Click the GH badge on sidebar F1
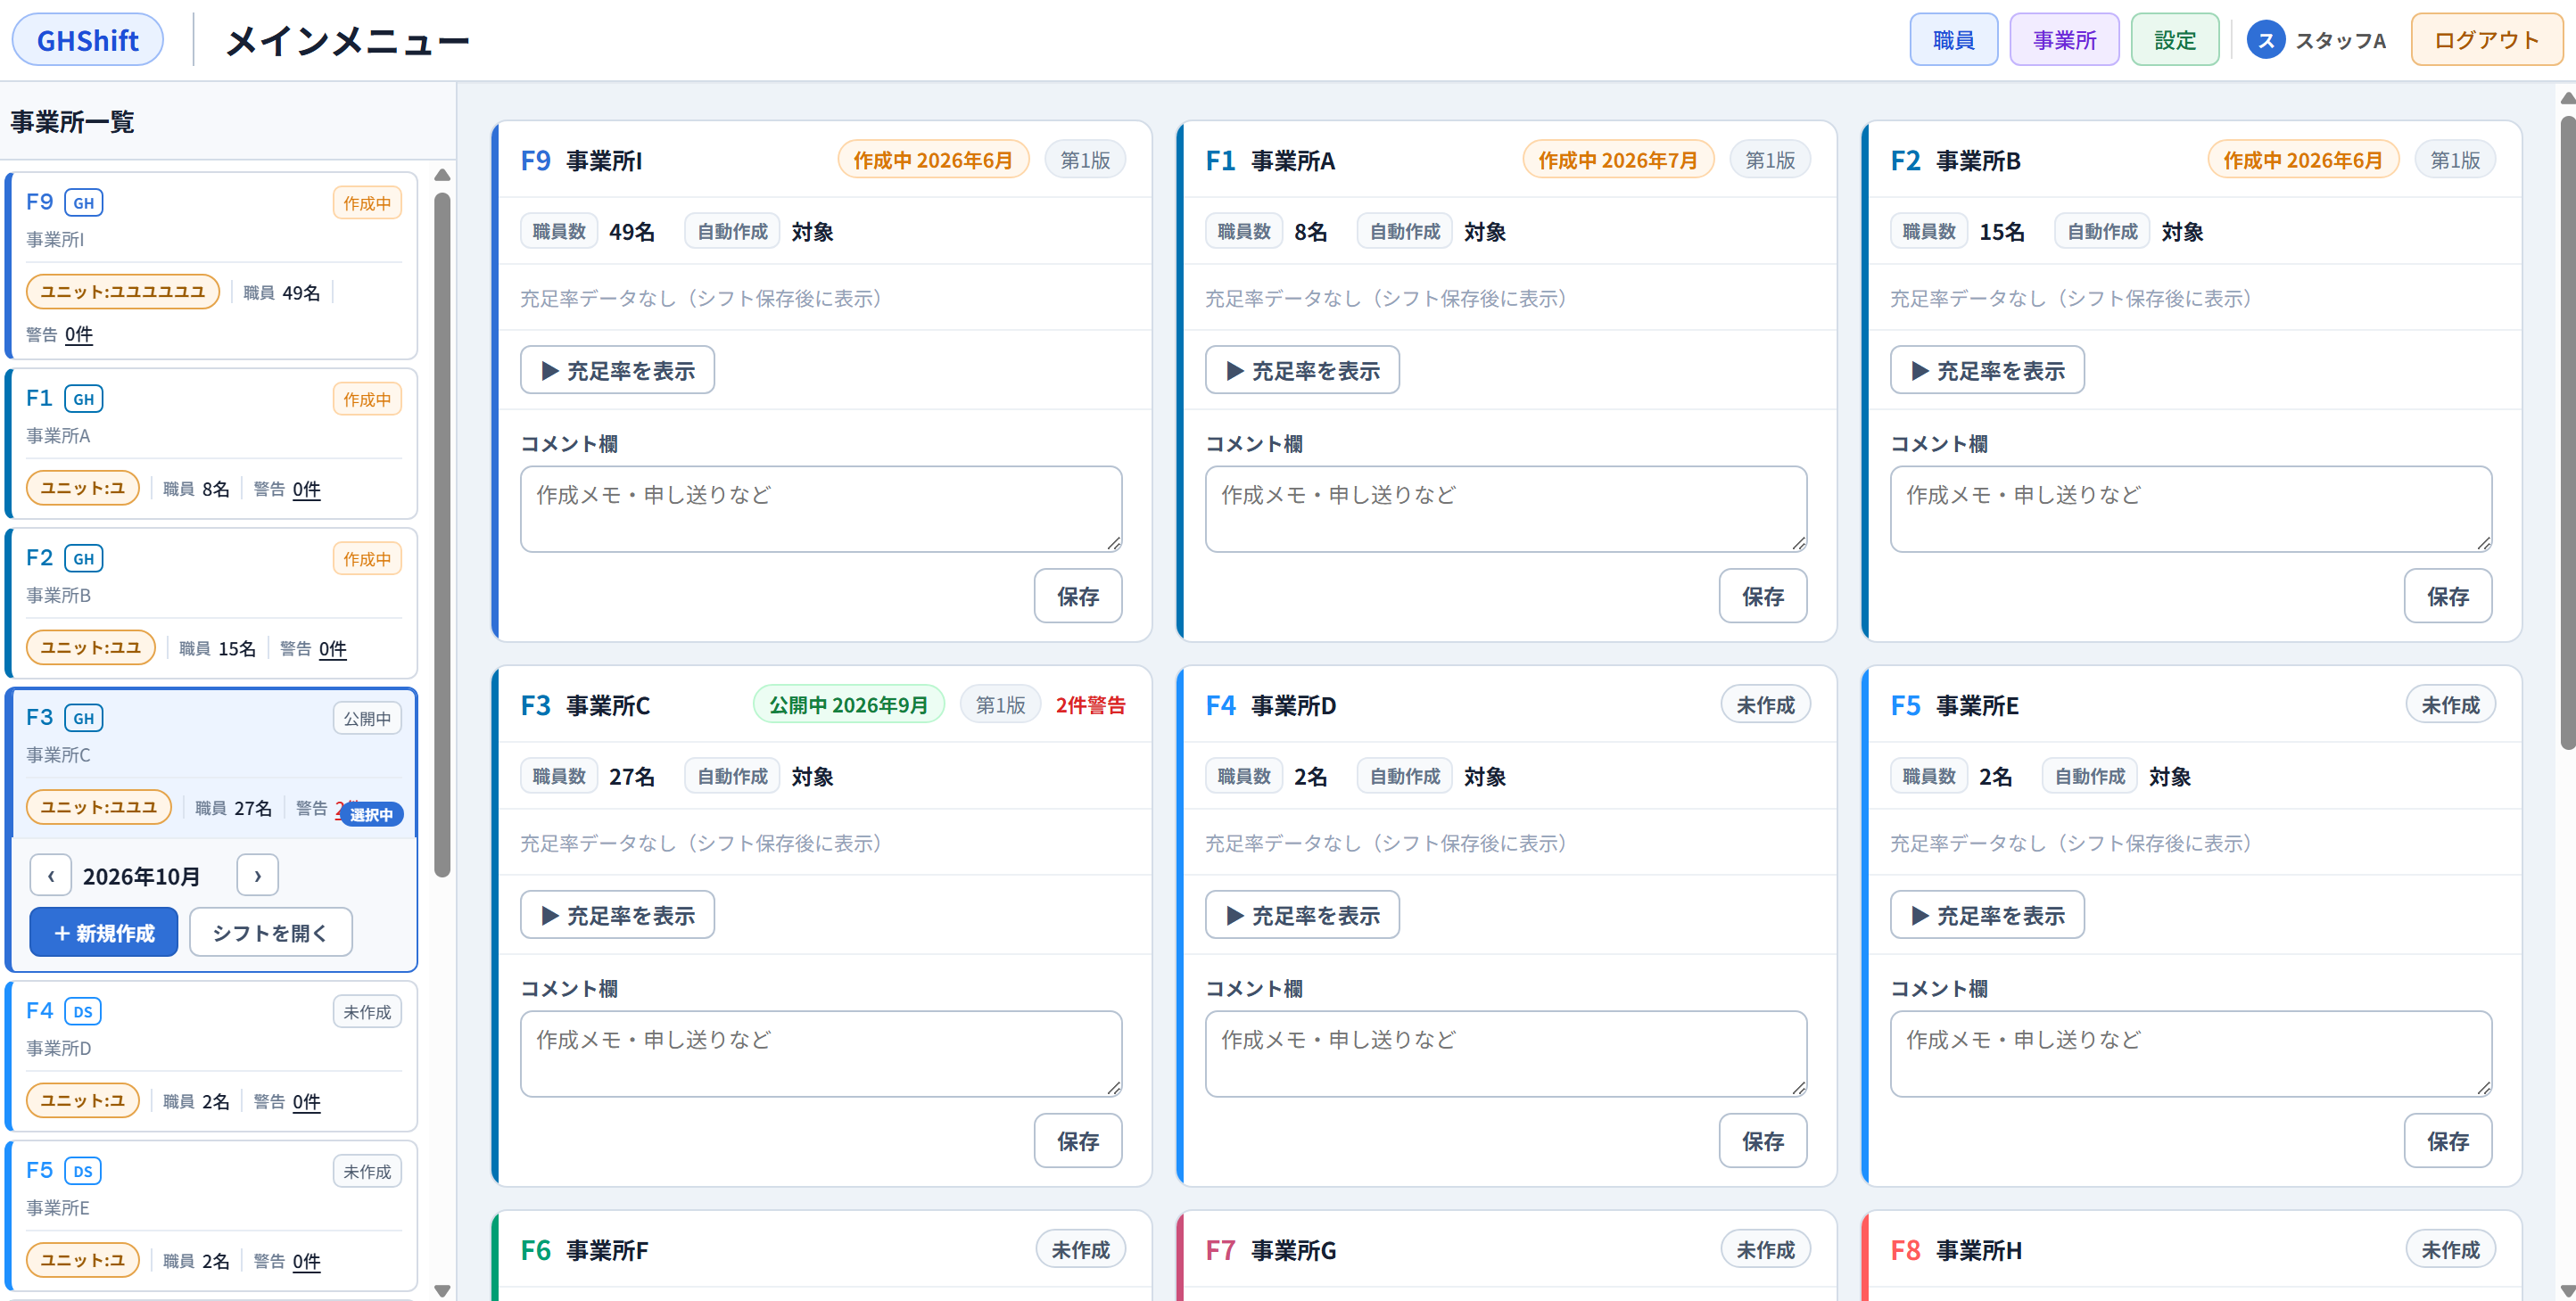The width and height of the screenshot is (2576, 1301). point(83,399)
